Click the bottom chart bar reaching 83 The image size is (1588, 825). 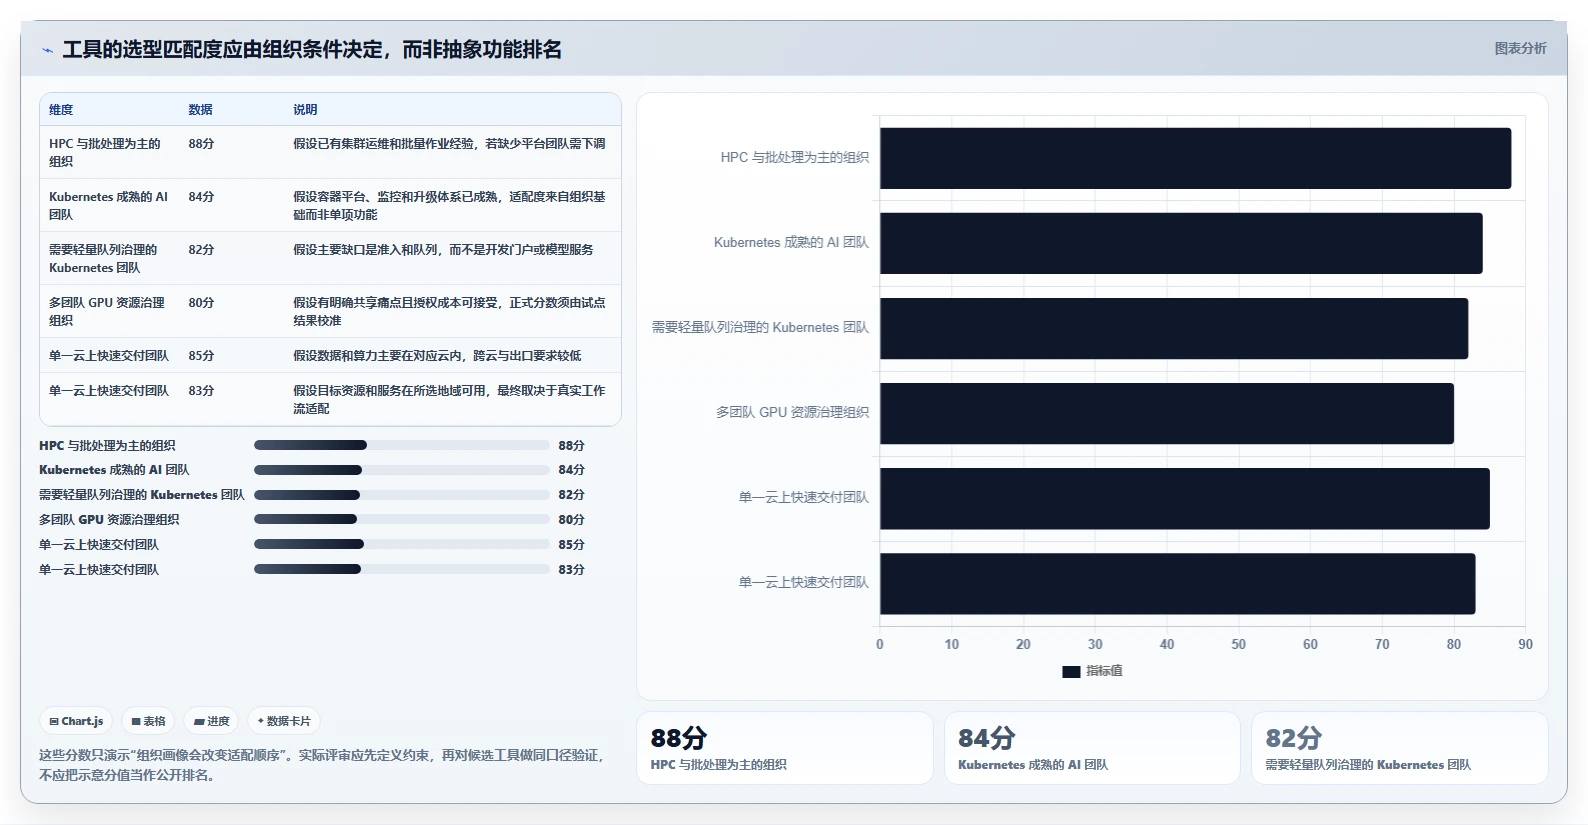pyautogui.click(x=1178, y=583)
